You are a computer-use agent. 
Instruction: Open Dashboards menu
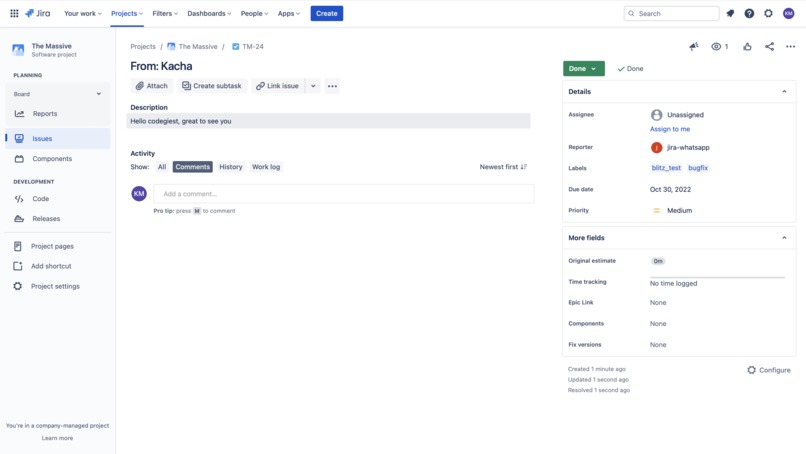point(209,13)
